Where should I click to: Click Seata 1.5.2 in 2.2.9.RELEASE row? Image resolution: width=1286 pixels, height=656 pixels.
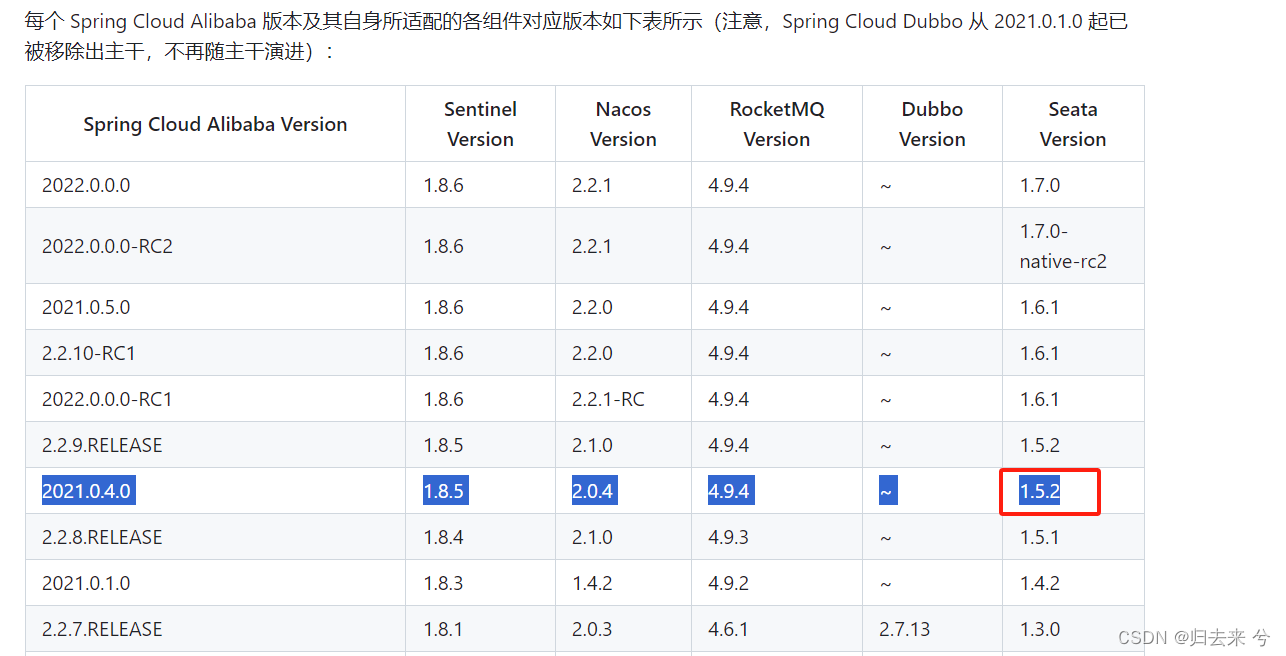(1040, 445)
